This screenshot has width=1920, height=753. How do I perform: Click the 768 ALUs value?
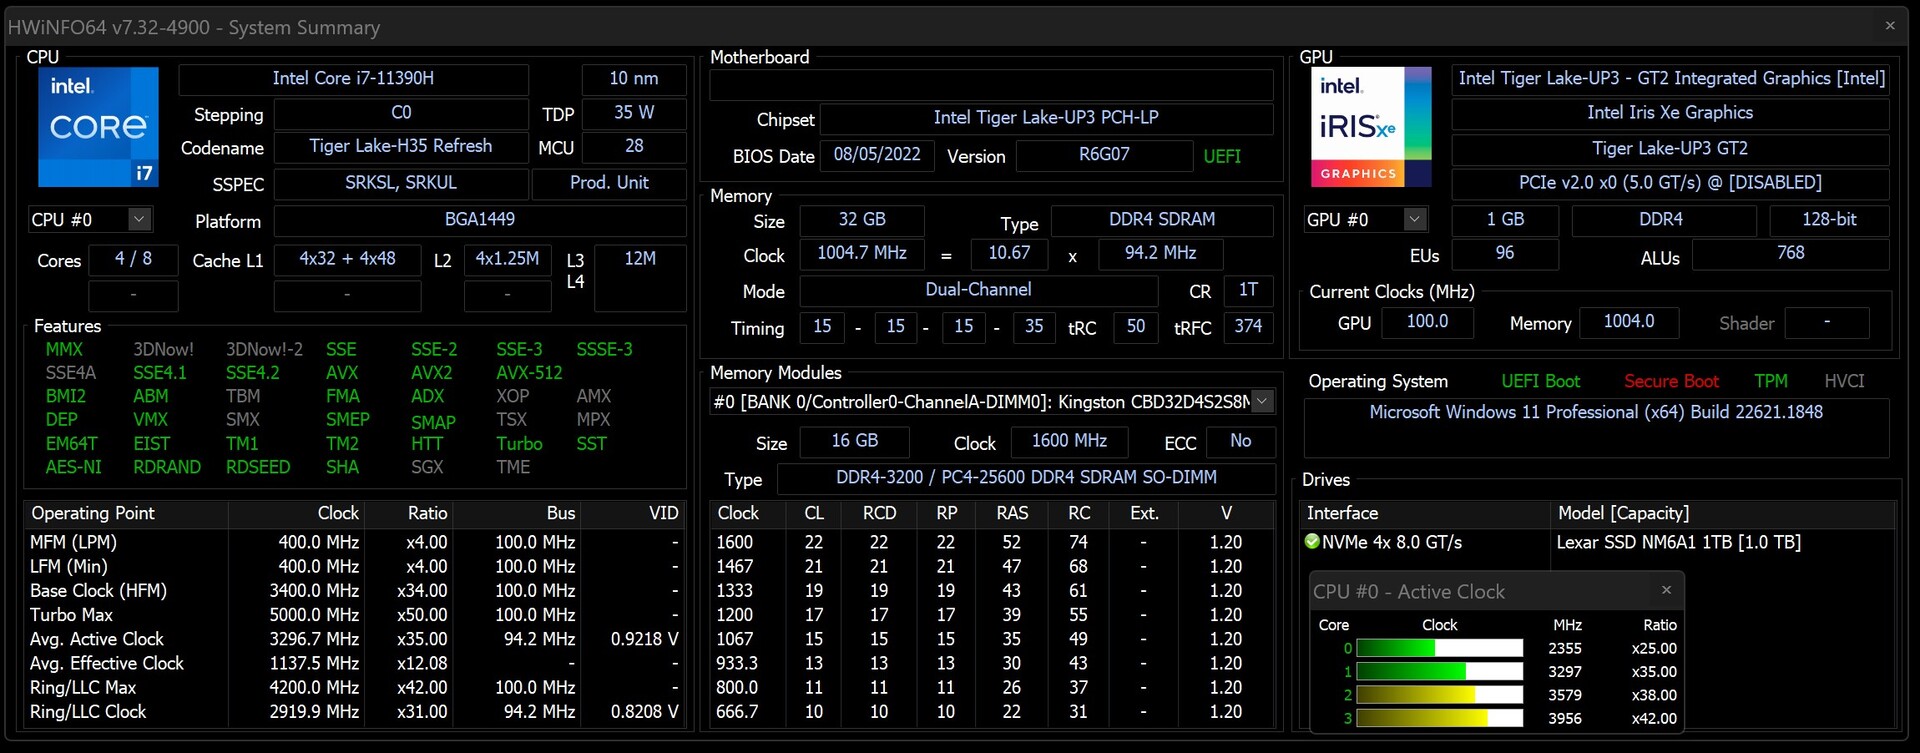(1791, 254)
